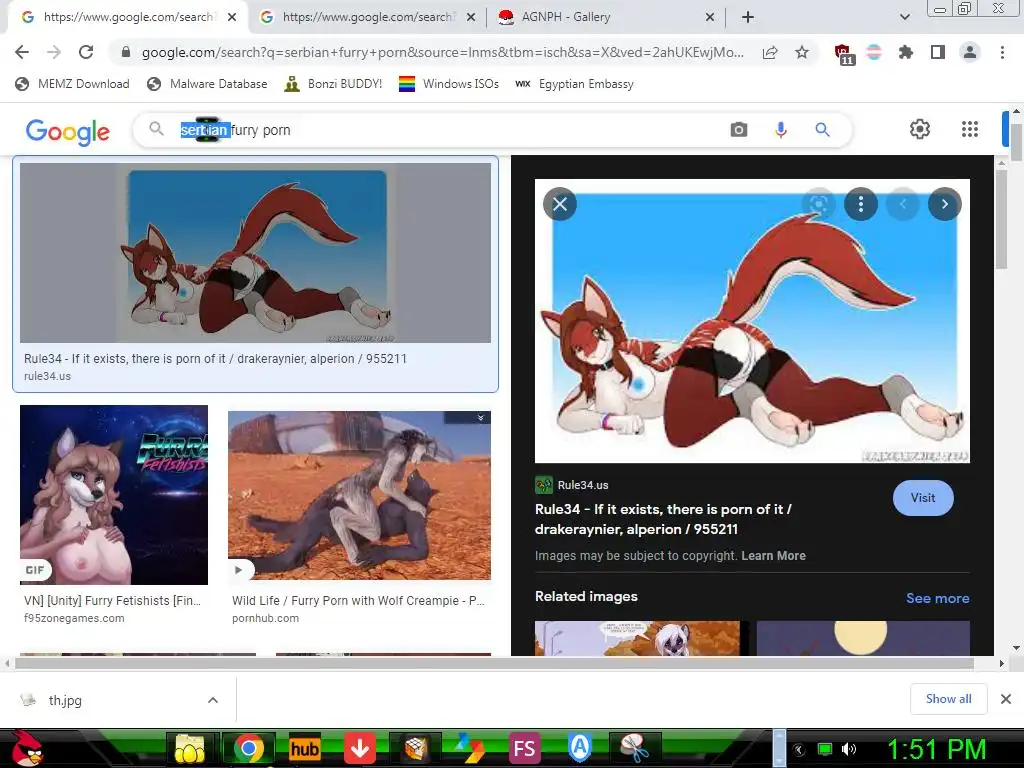Open the downloaded th.jpg file

pos(65,701)
